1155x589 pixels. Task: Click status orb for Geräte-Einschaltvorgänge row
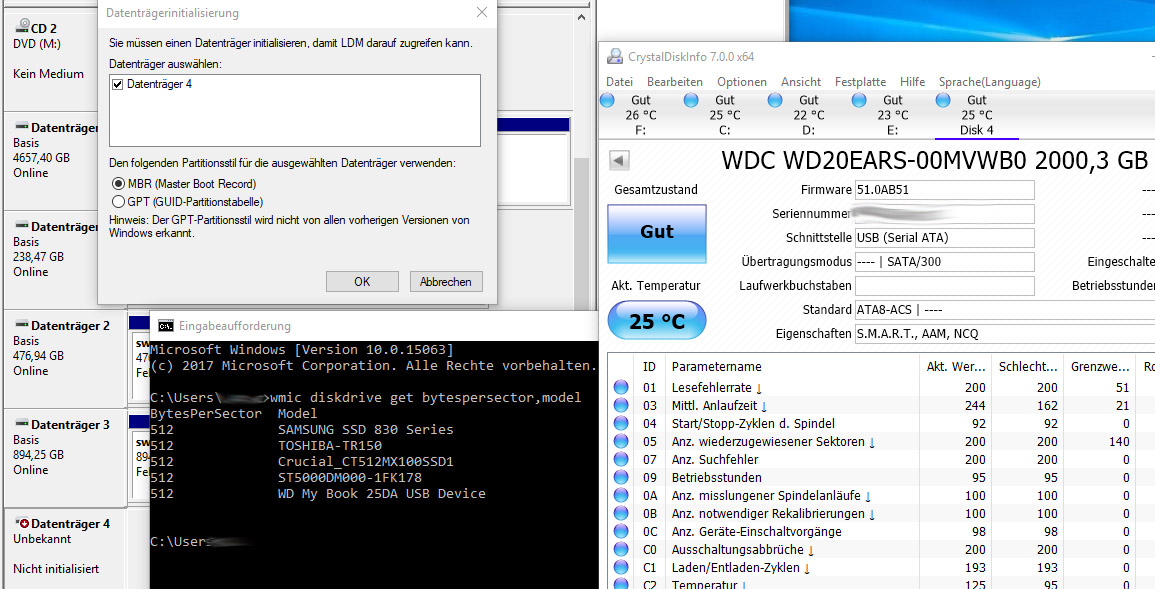(621, 532)
